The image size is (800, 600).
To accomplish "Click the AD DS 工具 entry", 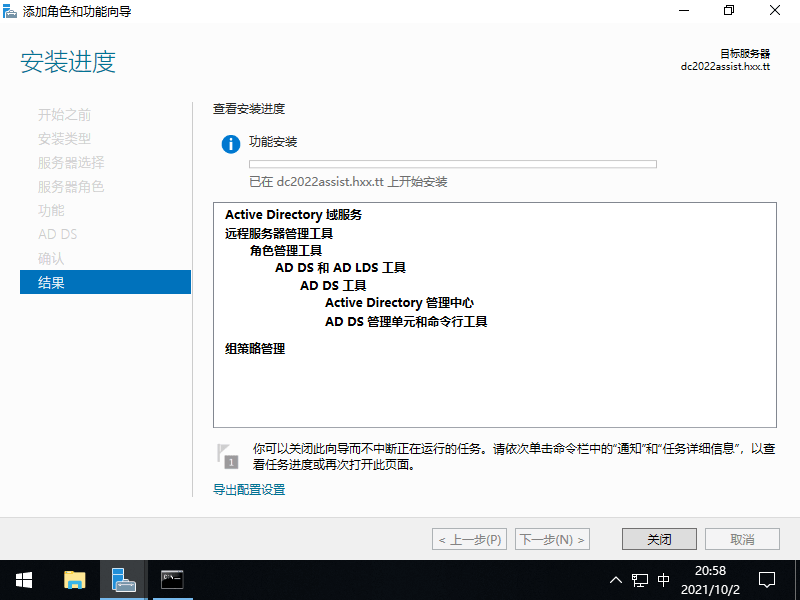I will pos(333,286).
